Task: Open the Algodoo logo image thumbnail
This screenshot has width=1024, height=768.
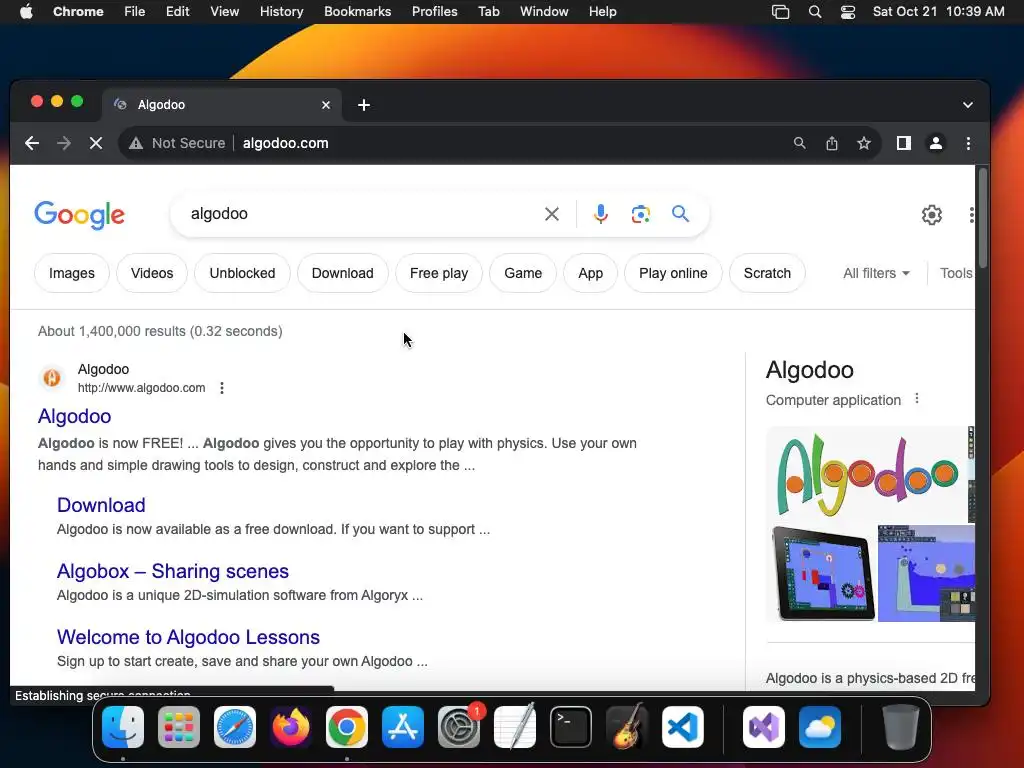Action: coord(866,474)
